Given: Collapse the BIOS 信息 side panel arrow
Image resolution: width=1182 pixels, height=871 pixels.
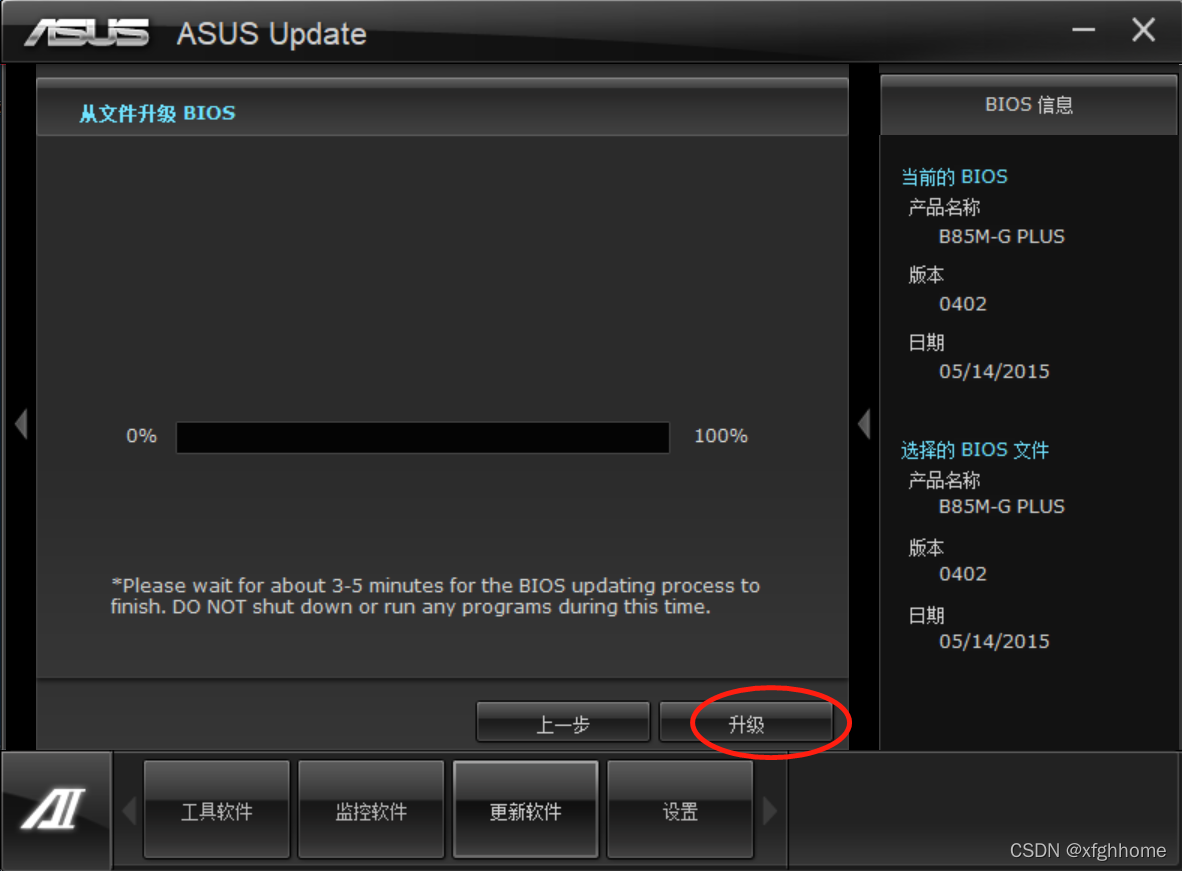Looking at the screenshot, I should pos(864,424).
